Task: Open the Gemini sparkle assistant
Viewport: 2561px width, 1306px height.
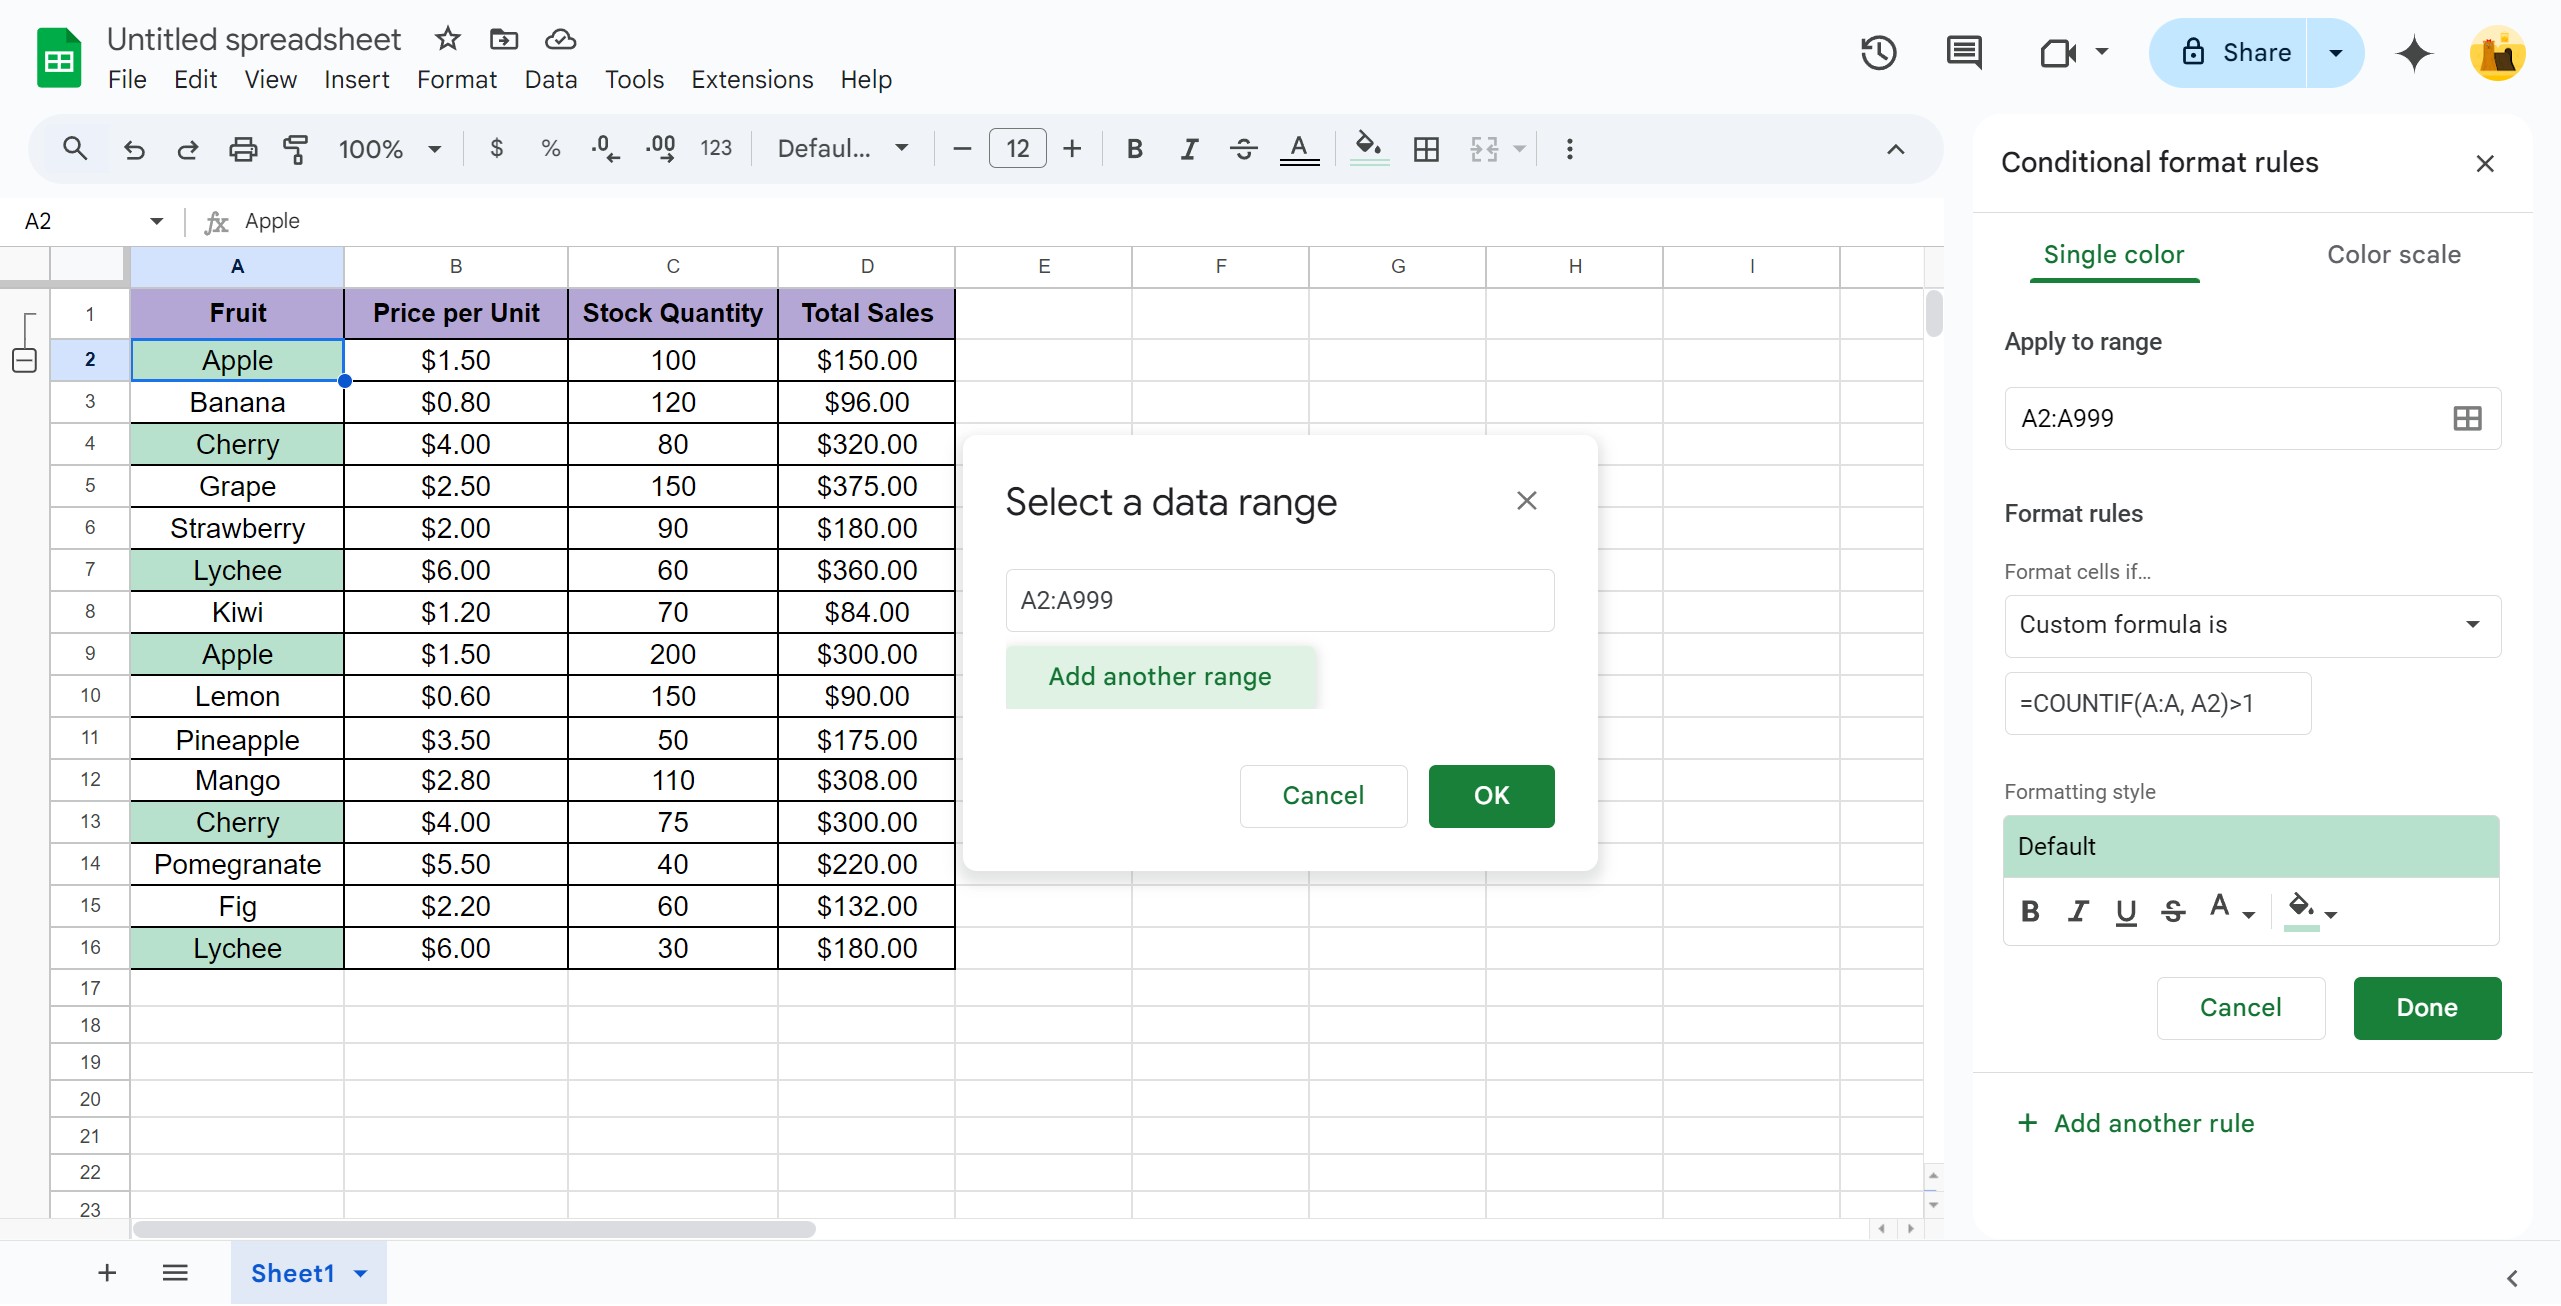Action: 2414,53
